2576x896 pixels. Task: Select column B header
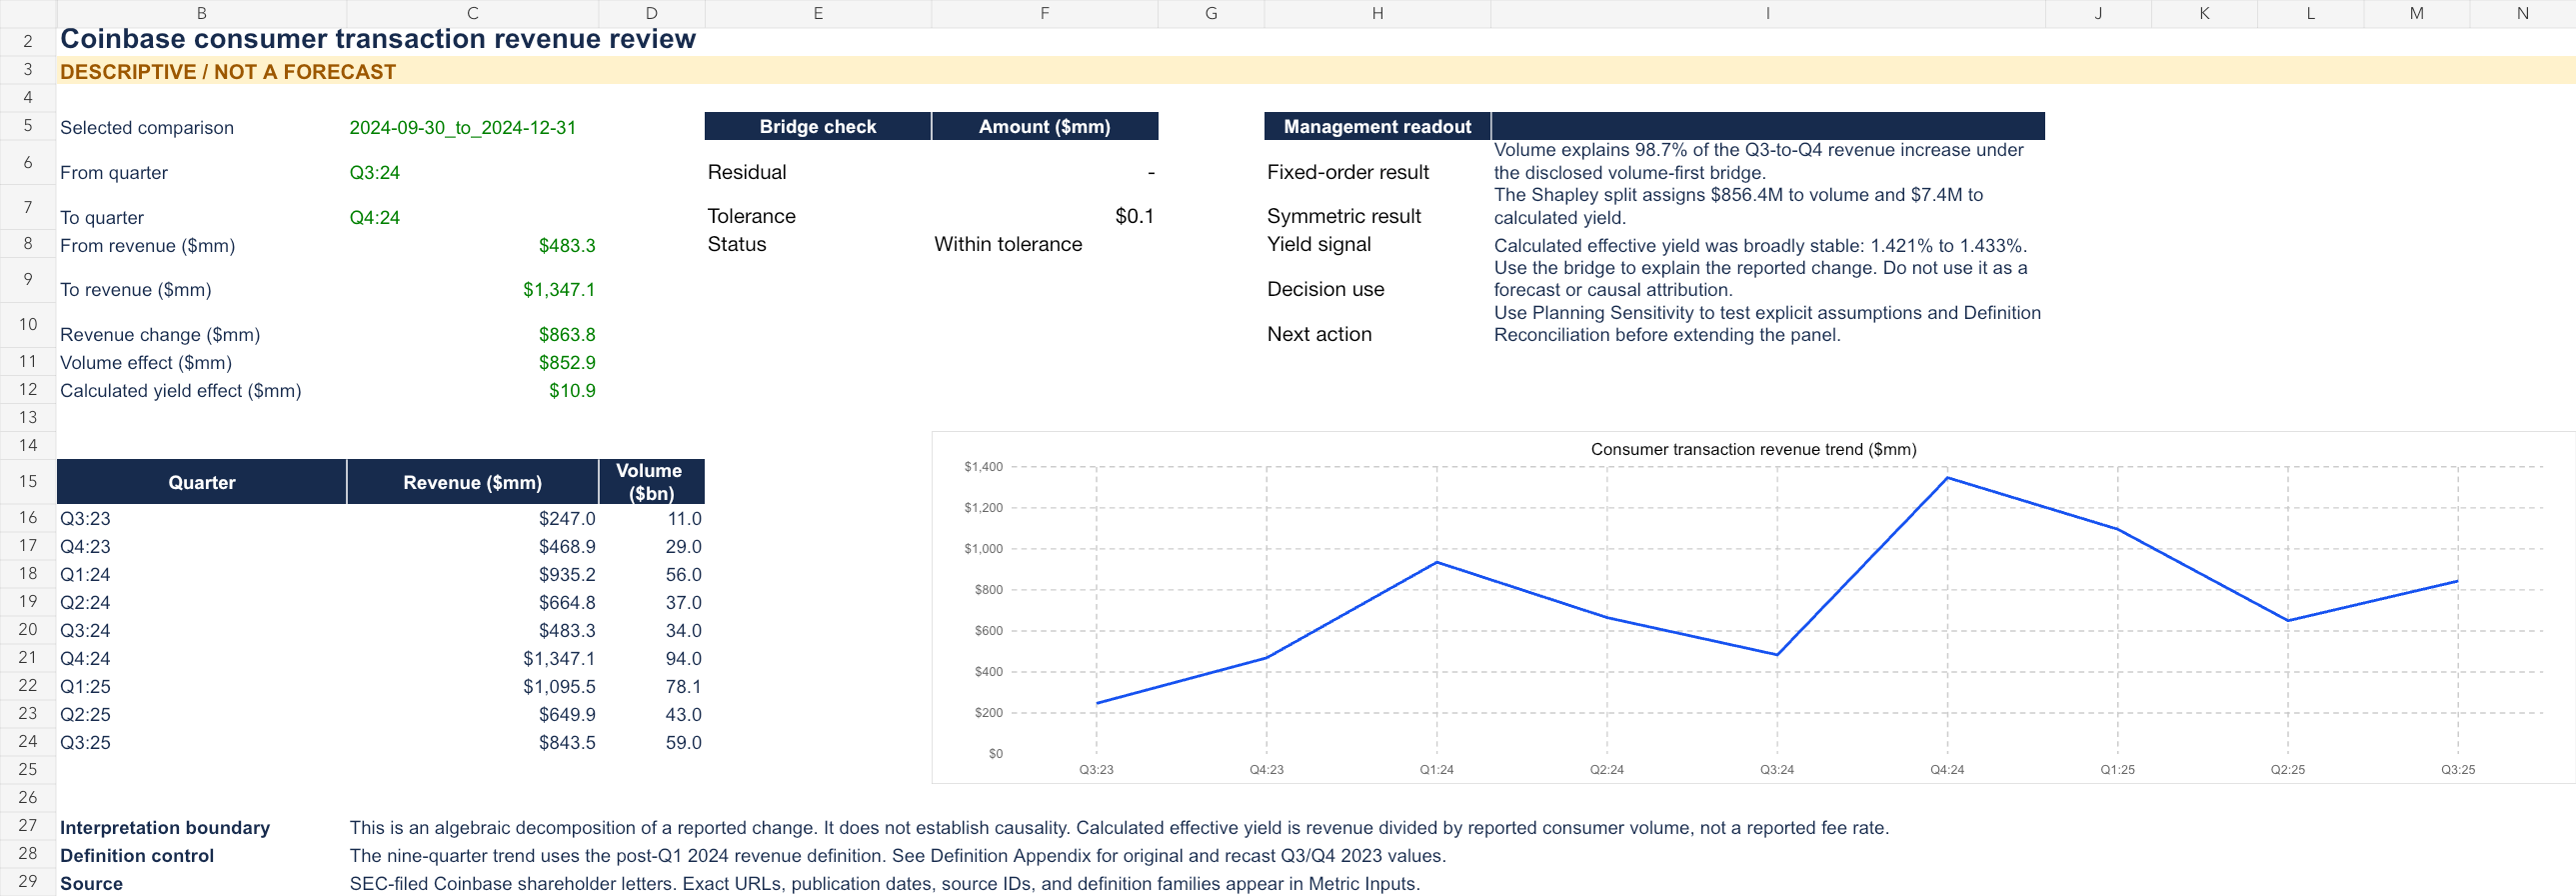[201, 13]
